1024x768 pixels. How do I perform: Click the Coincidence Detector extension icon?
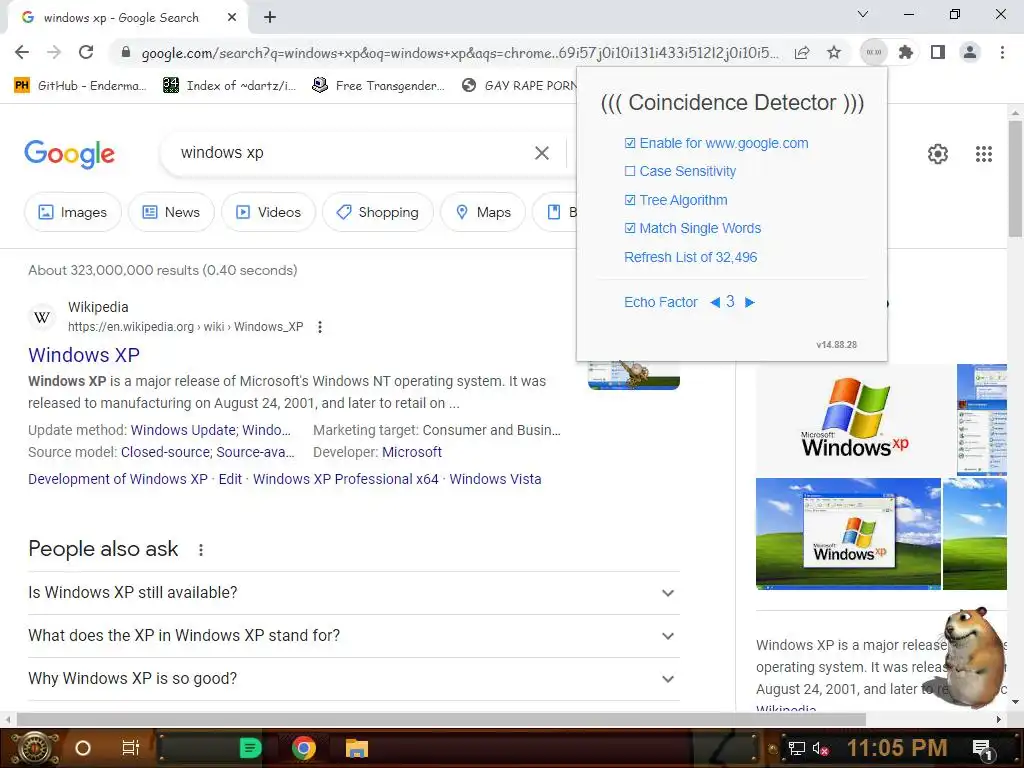874,52
